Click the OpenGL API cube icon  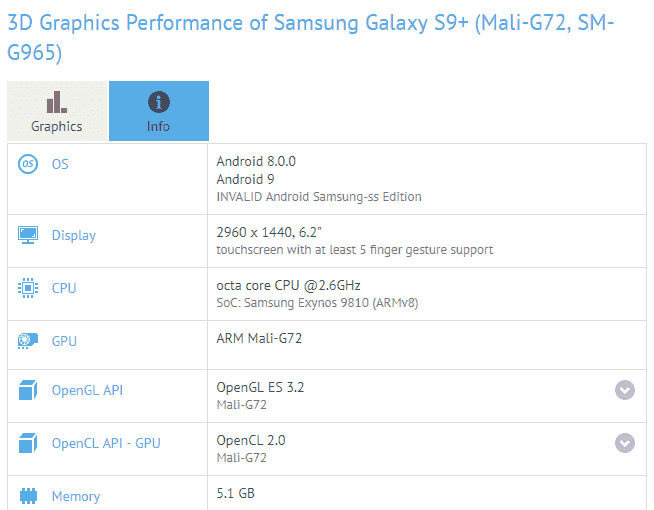(27, 390)
